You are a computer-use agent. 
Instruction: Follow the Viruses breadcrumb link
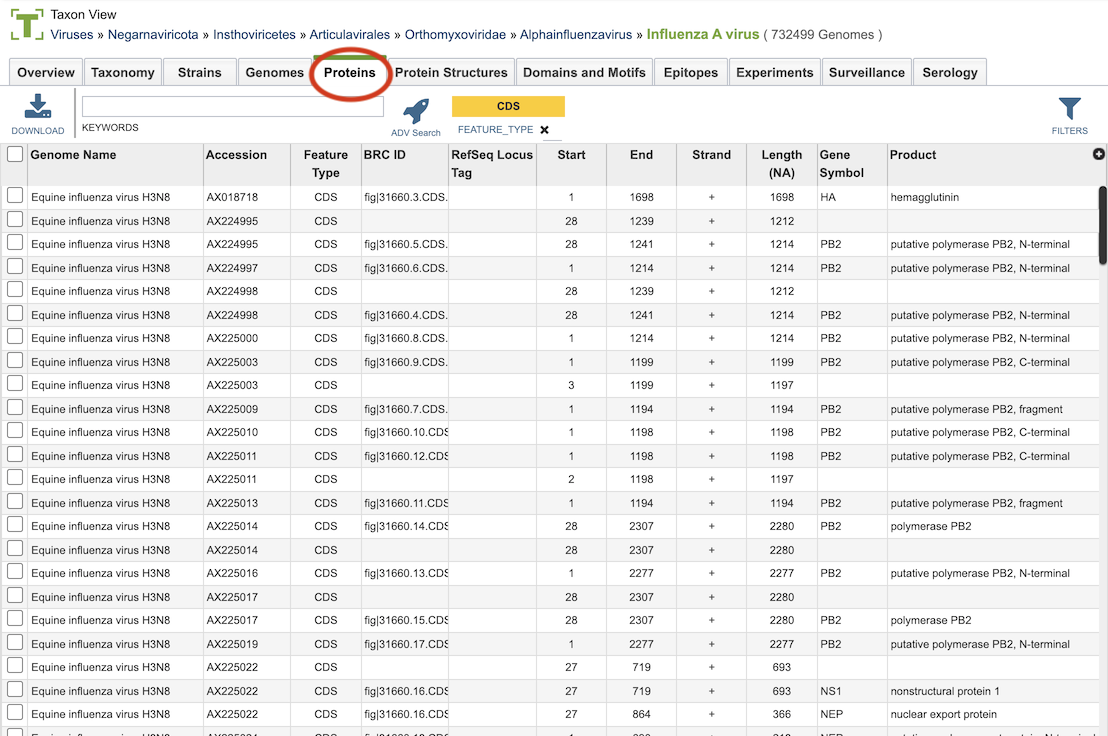click(x=71, y=35)
